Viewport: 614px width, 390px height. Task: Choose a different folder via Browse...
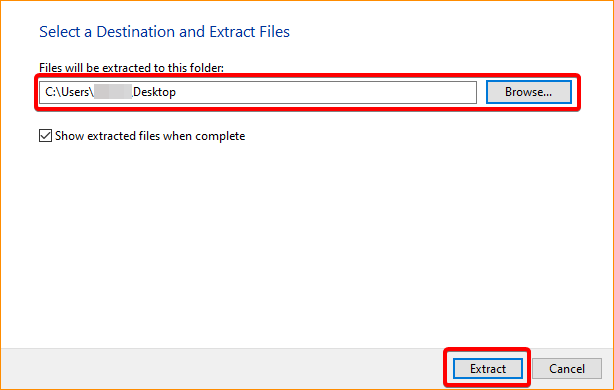(529, 92)
